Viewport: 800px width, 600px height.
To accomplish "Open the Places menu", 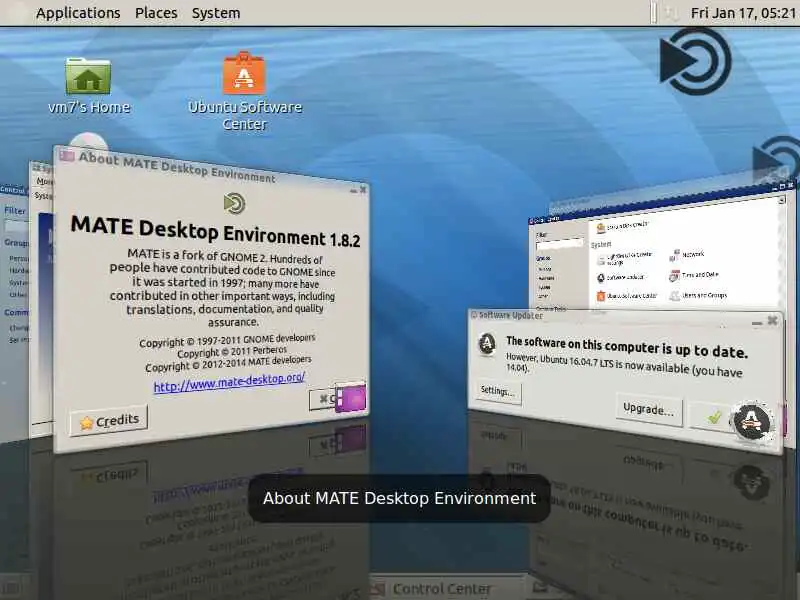I will pos(156,13).
